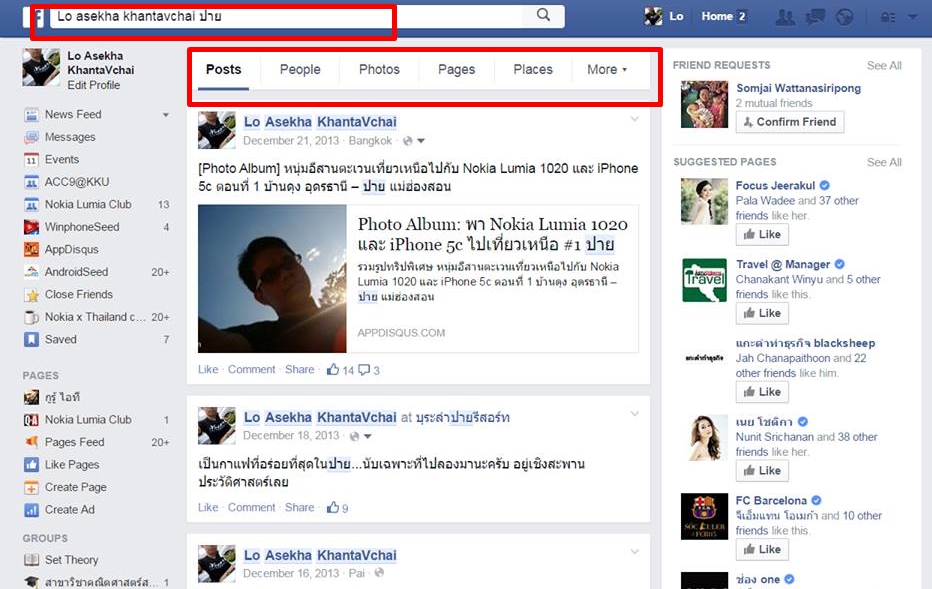
Task: Open options chevron on December 18 post
Action: [x=634, y=414]
